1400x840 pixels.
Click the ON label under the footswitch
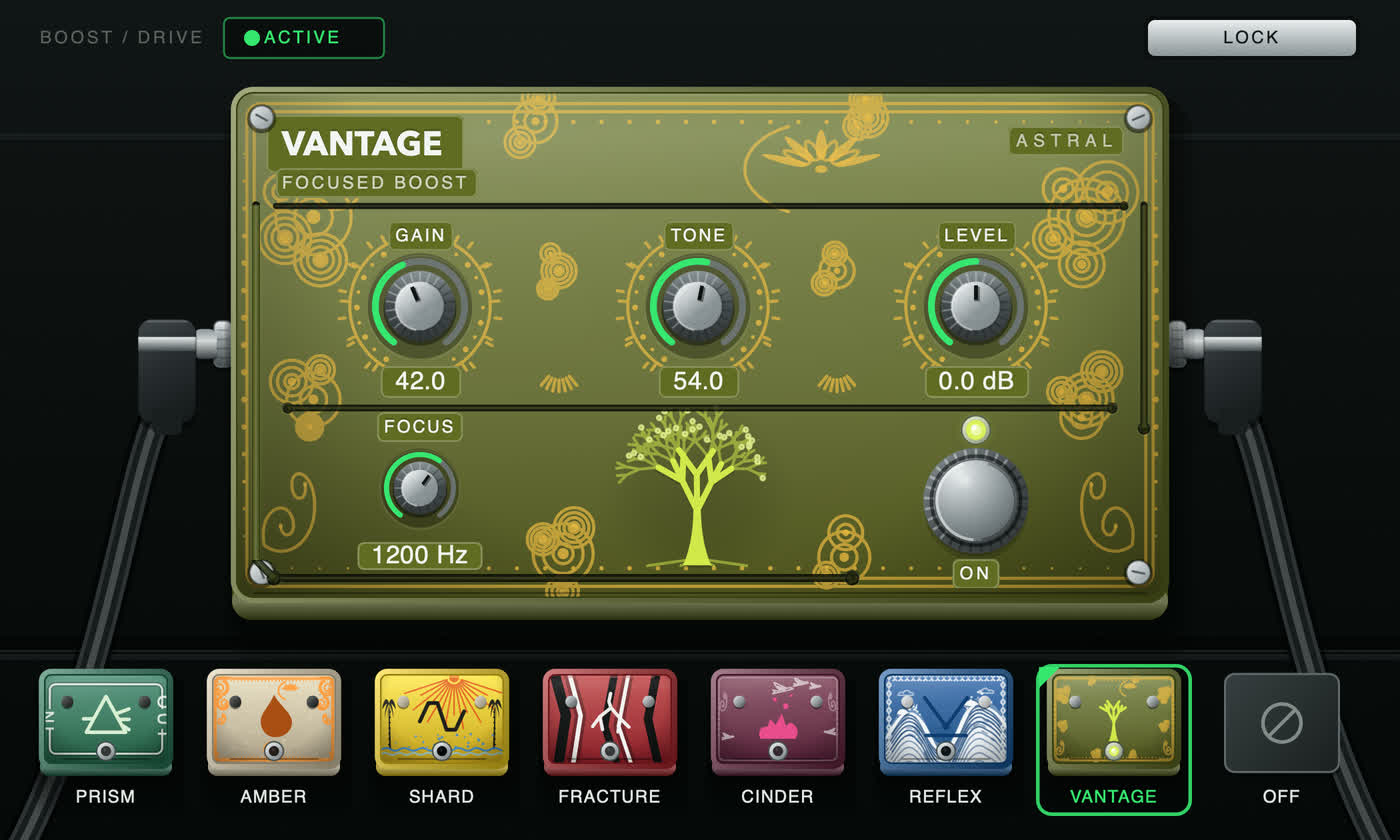976,574
